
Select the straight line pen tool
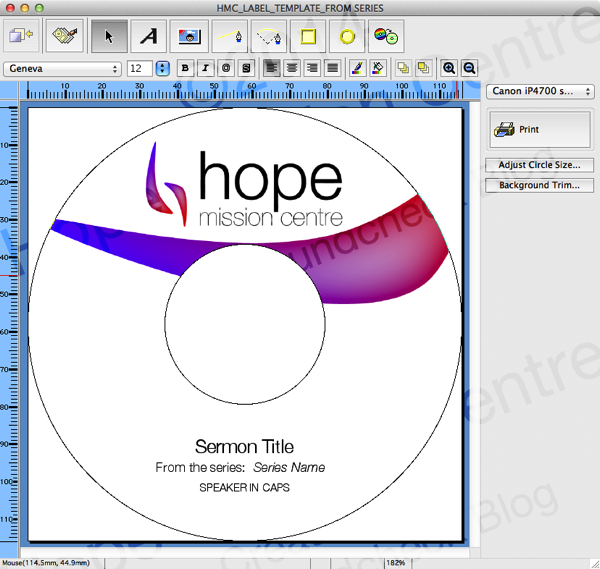pos(230,37)
